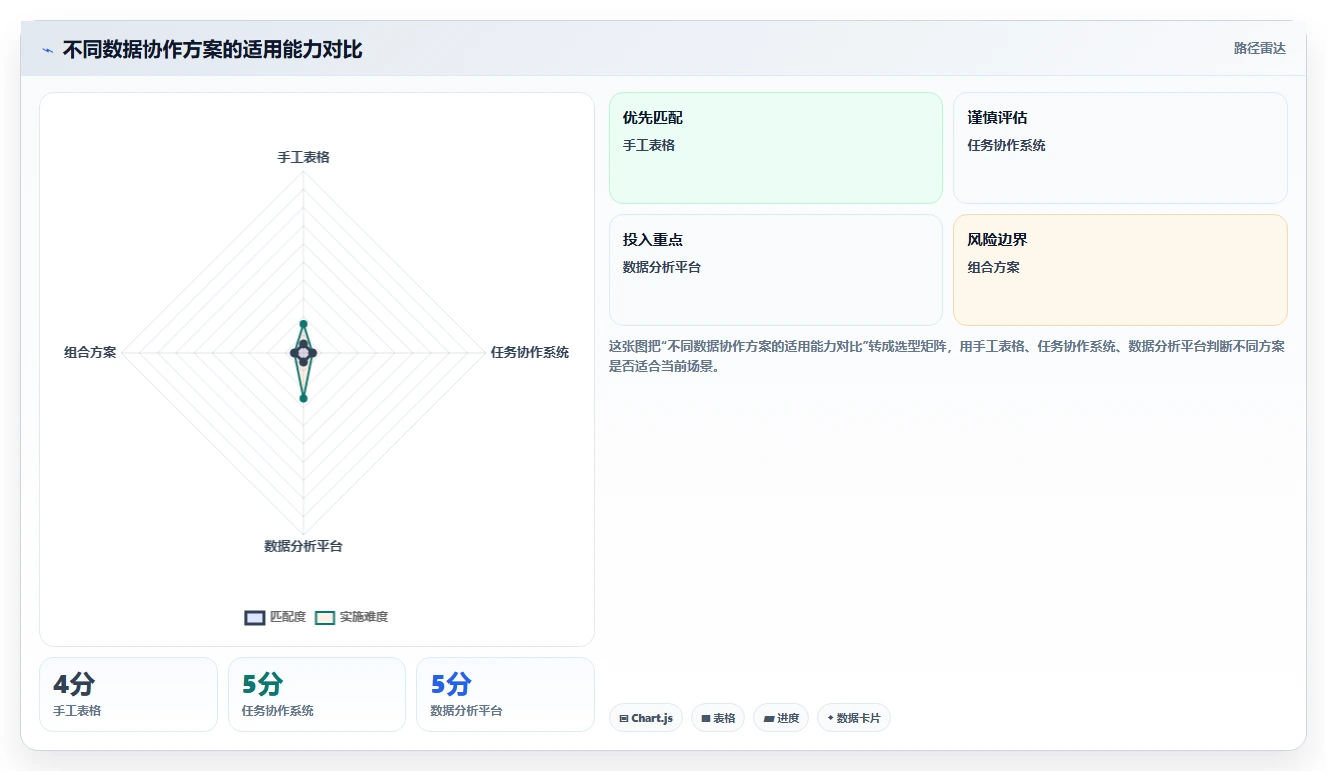Image resolution: width=1327 pixels, height=771 pixels.
Task: Click the 4分 手工表格 score card
Action: click(128, 694)
